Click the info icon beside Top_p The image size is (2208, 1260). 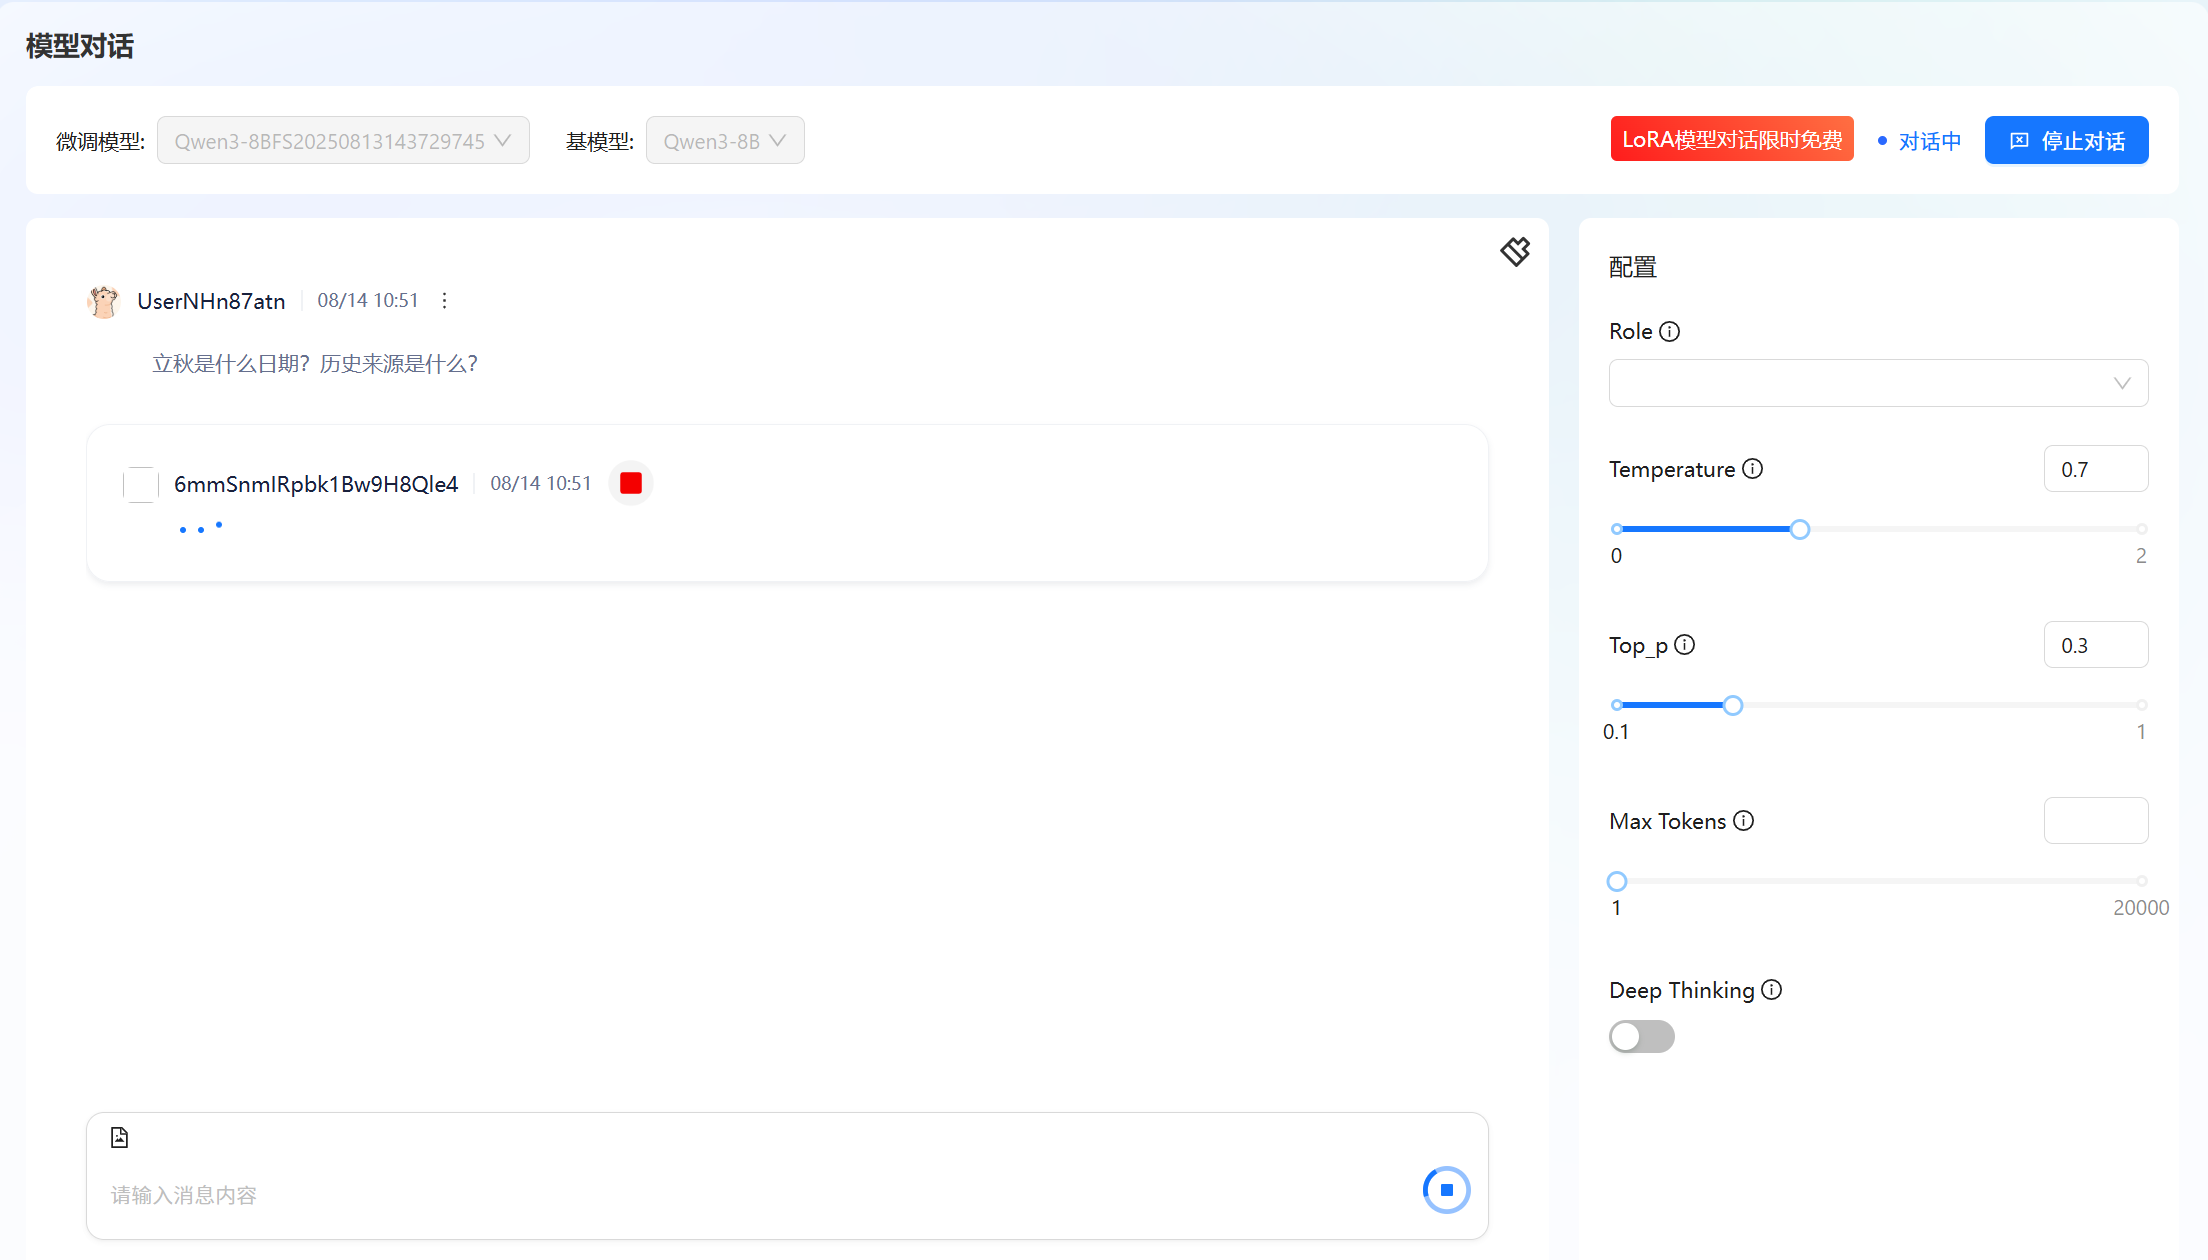tap(1684, 645)
